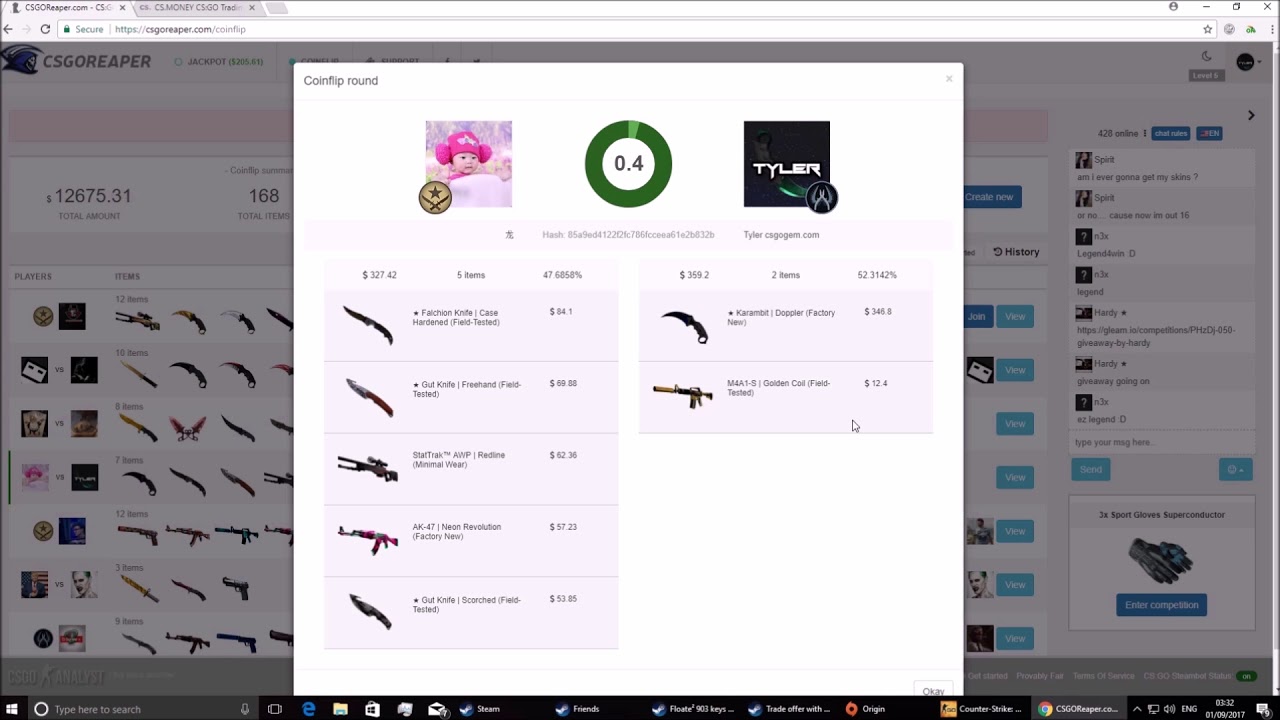Click the Tyler avatar in the dialog
This screenshot has width=1280, height=720.
coord(786,164)
